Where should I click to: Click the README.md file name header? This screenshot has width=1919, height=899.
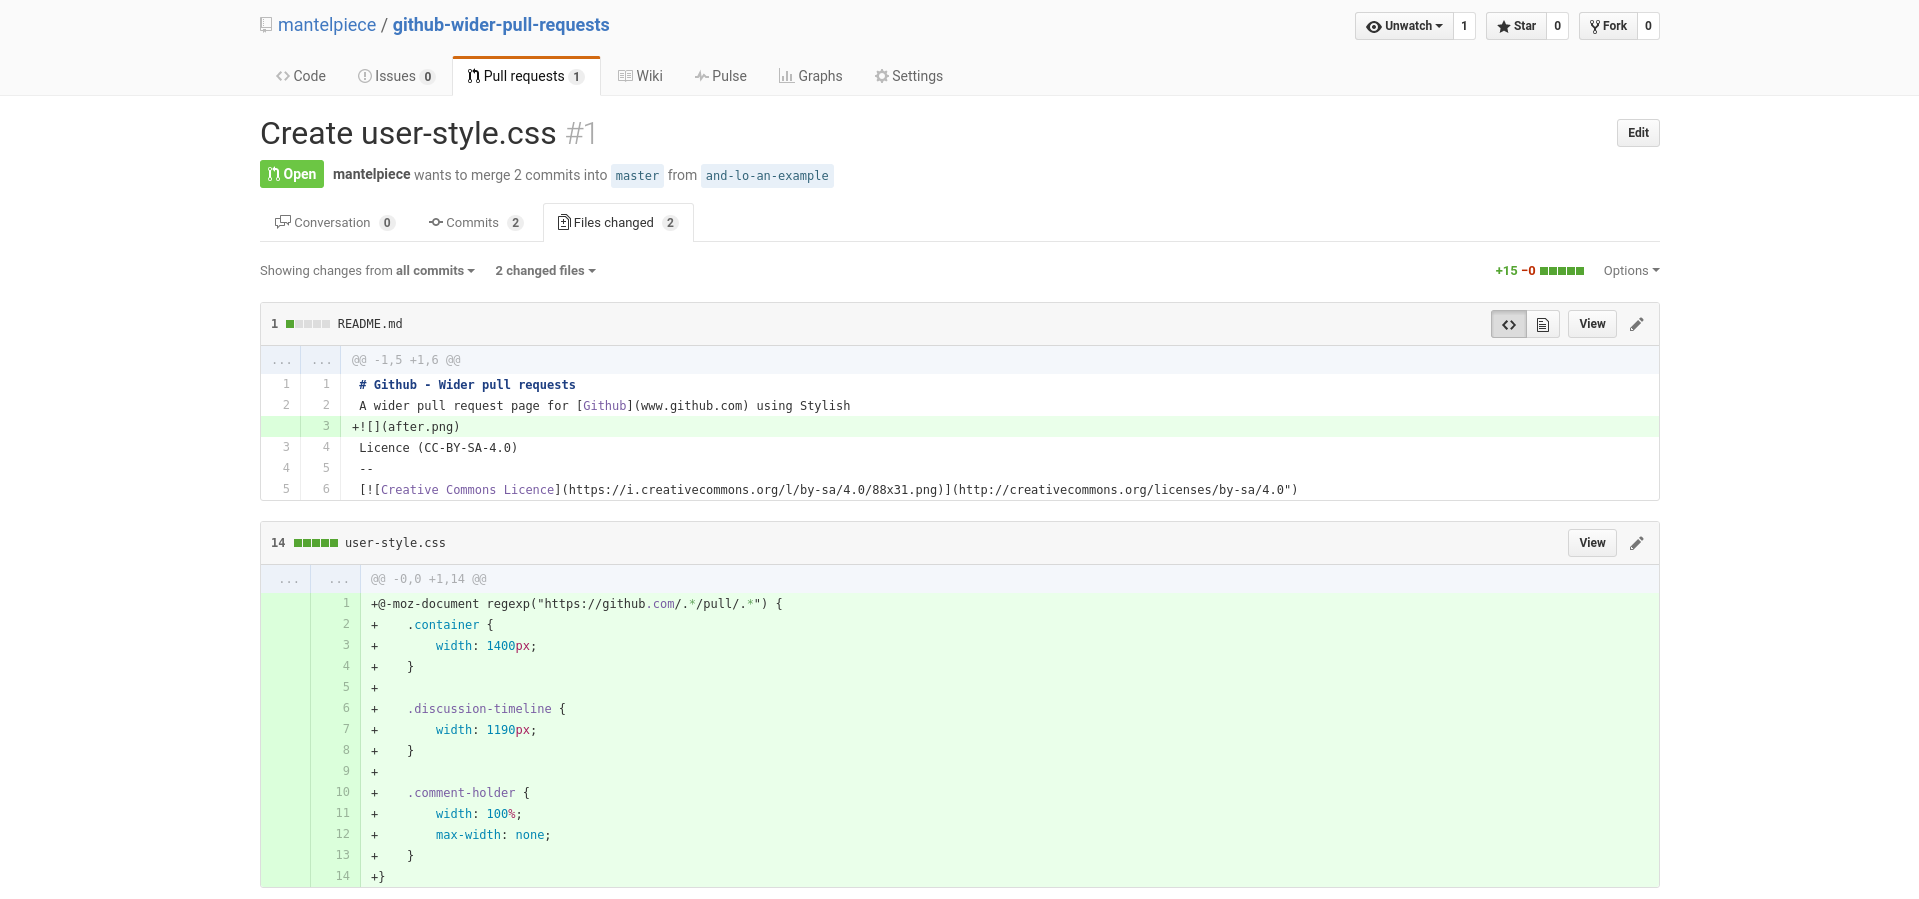tap(370, 324)
